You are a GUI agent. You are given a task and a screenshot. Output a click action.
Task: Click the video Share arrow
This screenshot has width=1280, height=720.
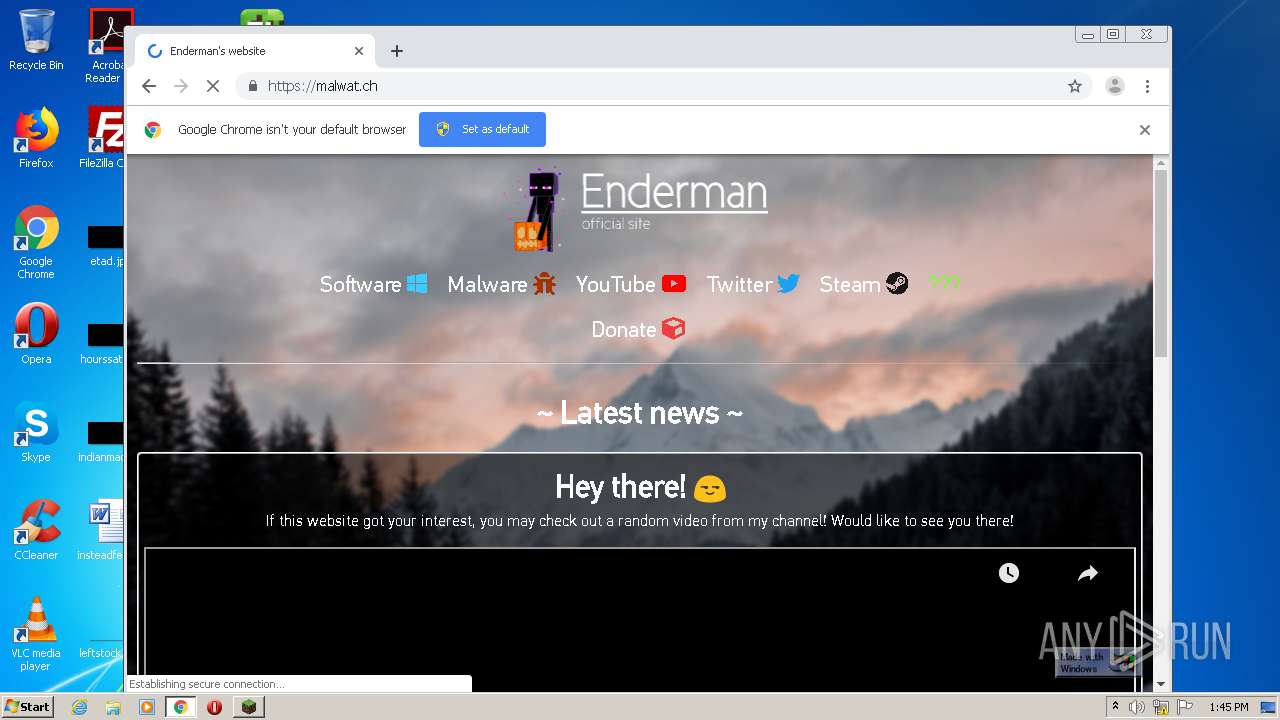click(1088, 573)
